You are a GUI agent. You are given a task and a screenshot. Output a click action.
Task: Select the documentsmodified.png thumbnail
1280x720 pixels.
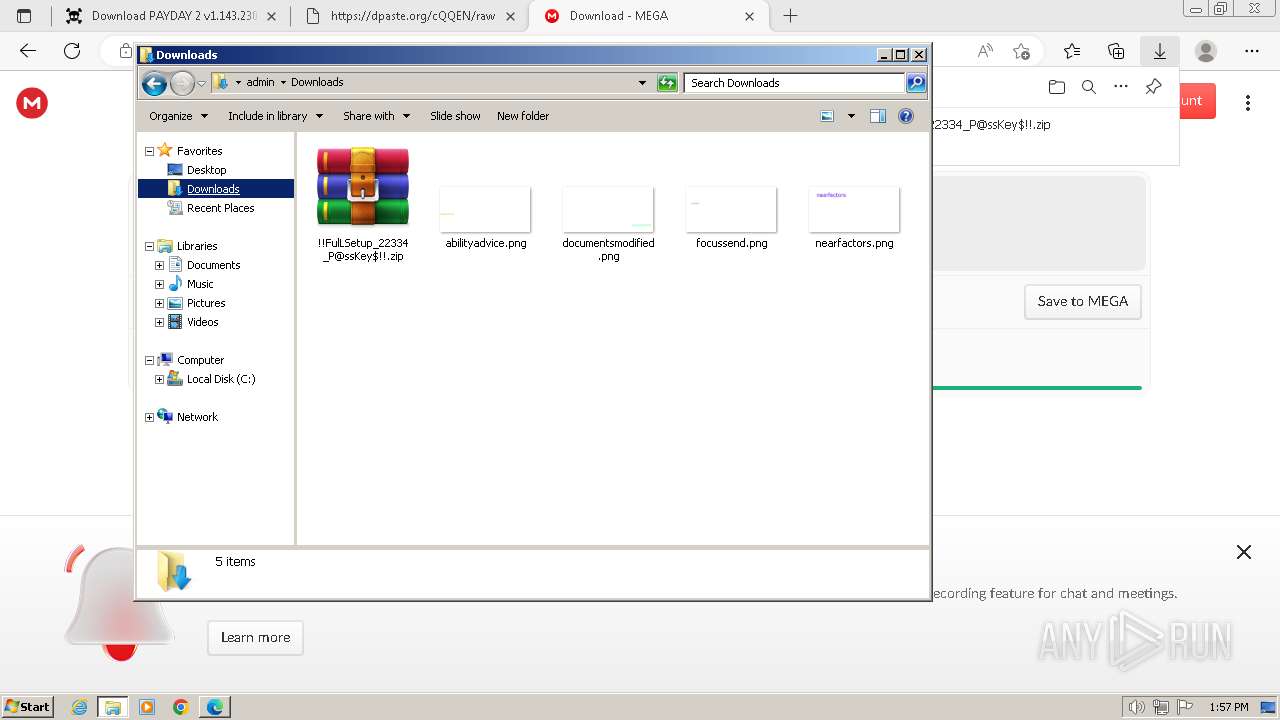(x=608, y=223)
